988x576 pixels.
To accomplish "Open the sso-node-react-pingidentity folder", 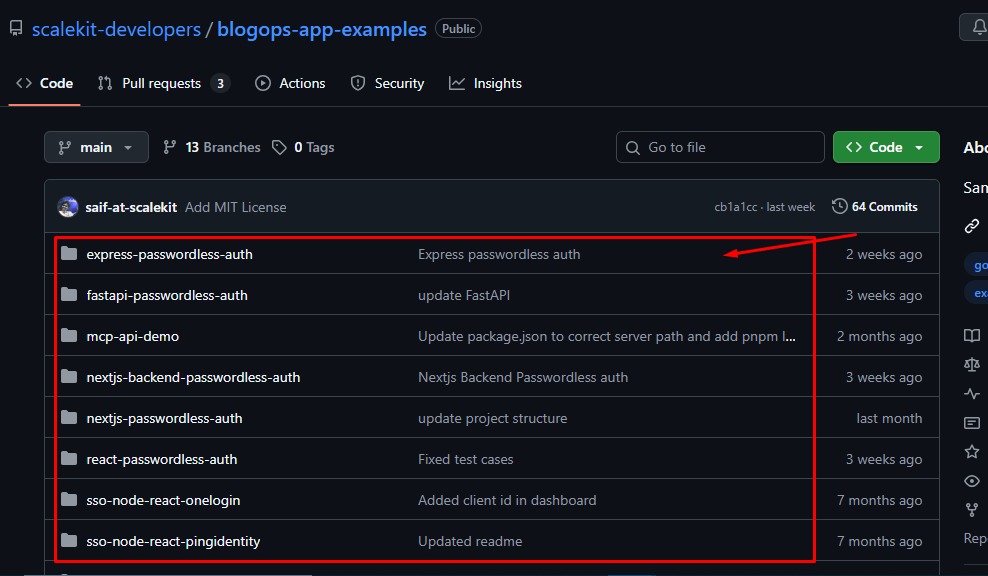I will 173,541.
